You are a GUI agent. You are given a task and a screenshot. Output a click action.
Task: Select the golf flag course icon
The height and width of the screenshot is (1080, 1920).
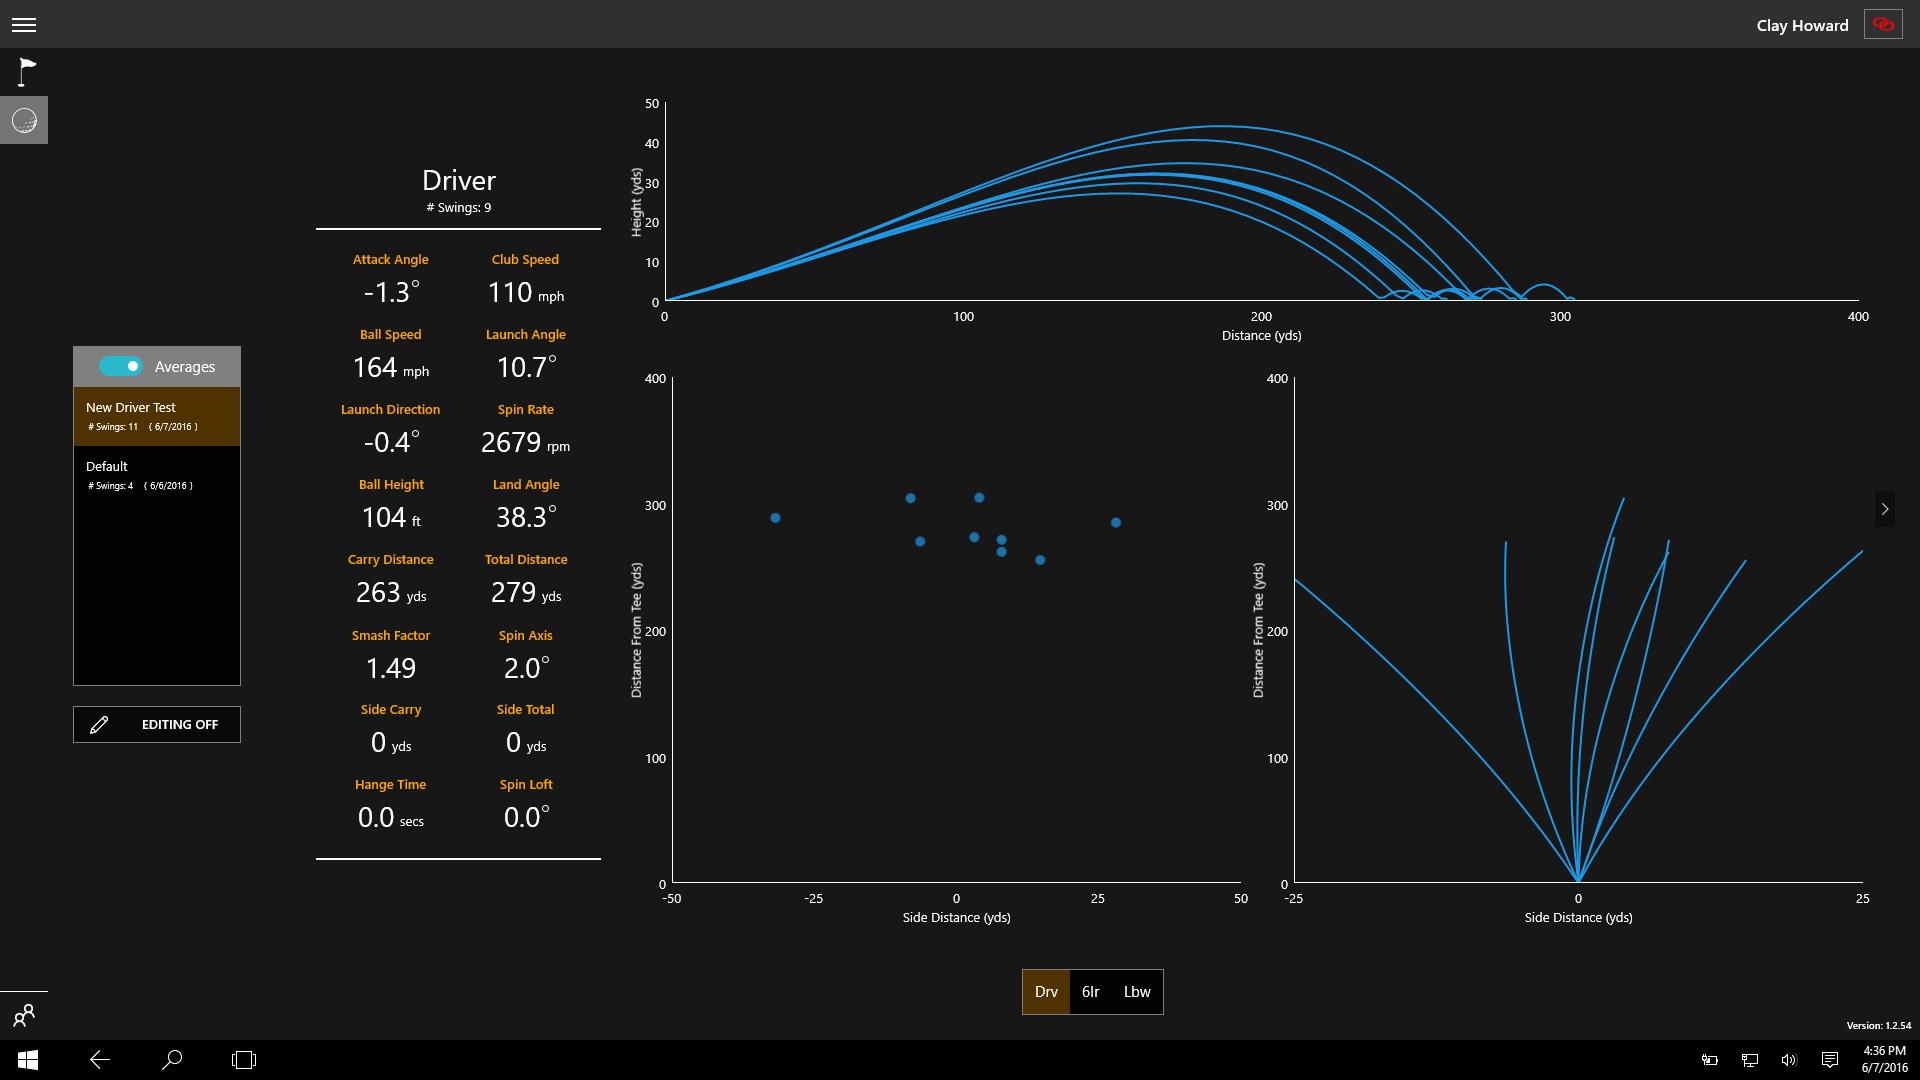point(26,72)
